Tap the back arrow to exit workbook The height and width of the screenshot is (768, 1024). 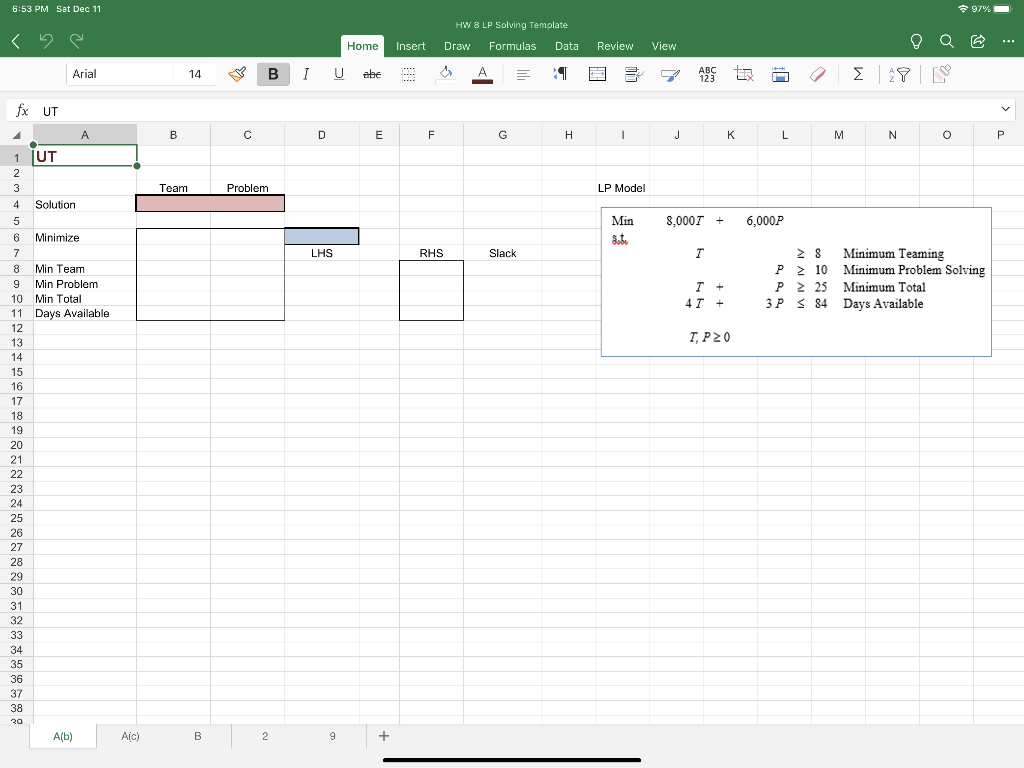tap(16, 42)
